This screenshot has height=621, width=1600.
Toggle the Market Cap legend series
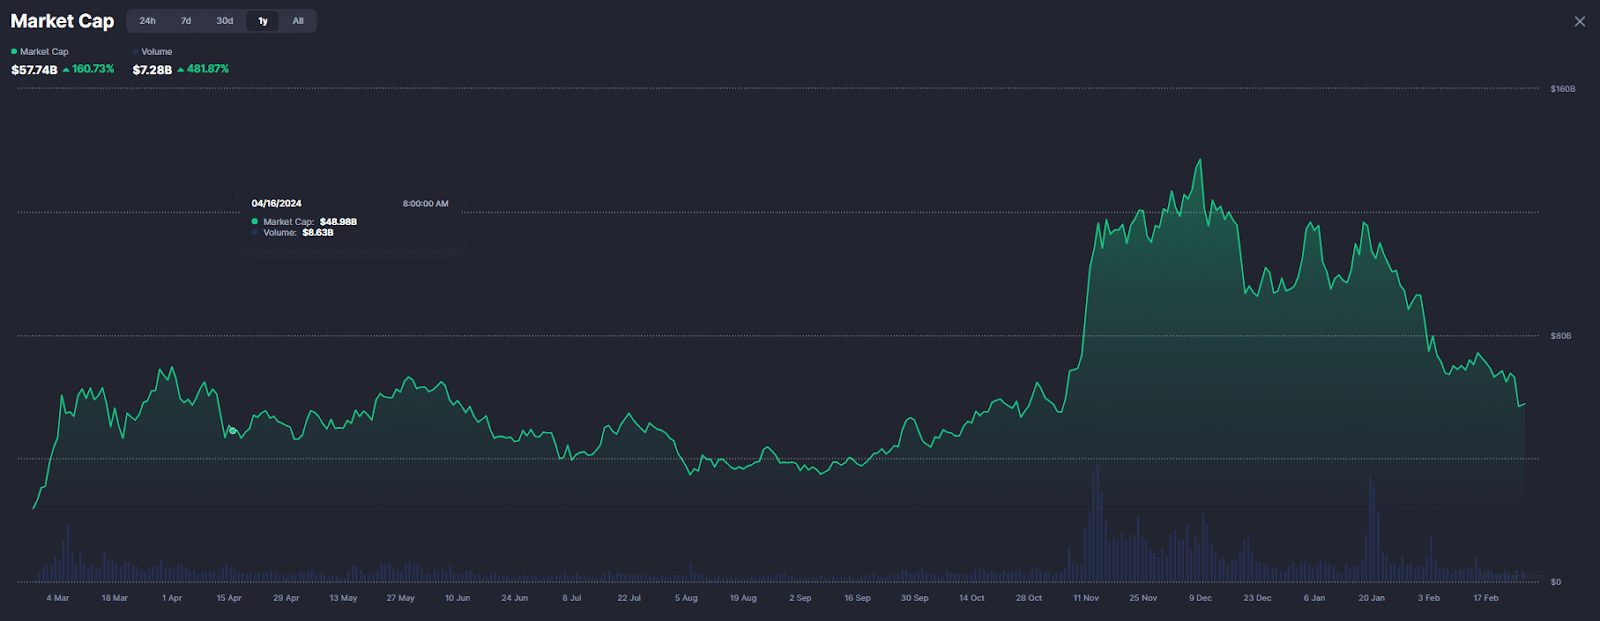coord(40,52)
